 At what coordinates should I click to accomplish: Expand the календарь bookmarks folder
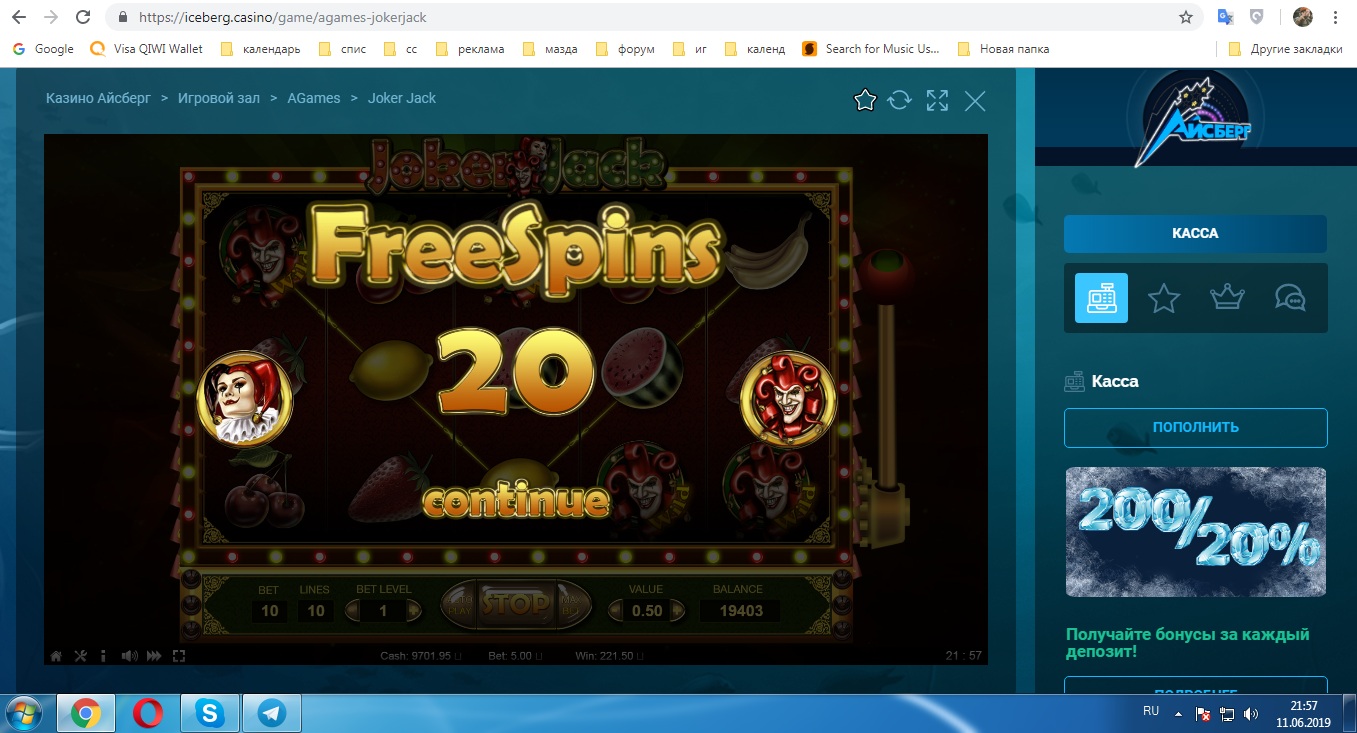pos(260,49)
